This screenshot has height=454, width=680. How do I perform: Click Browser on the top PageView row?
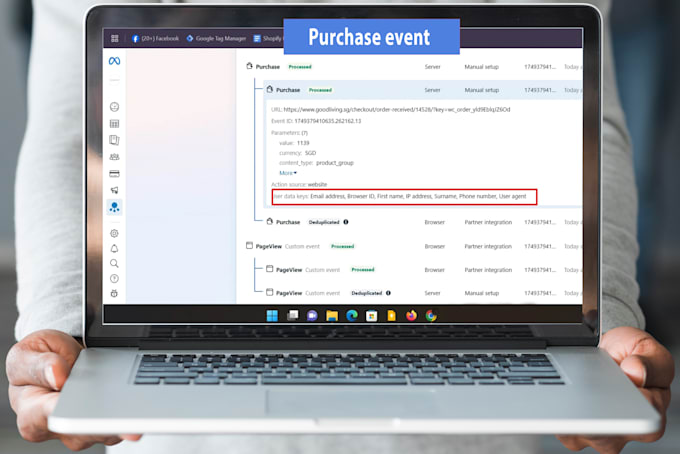(435, 246)
